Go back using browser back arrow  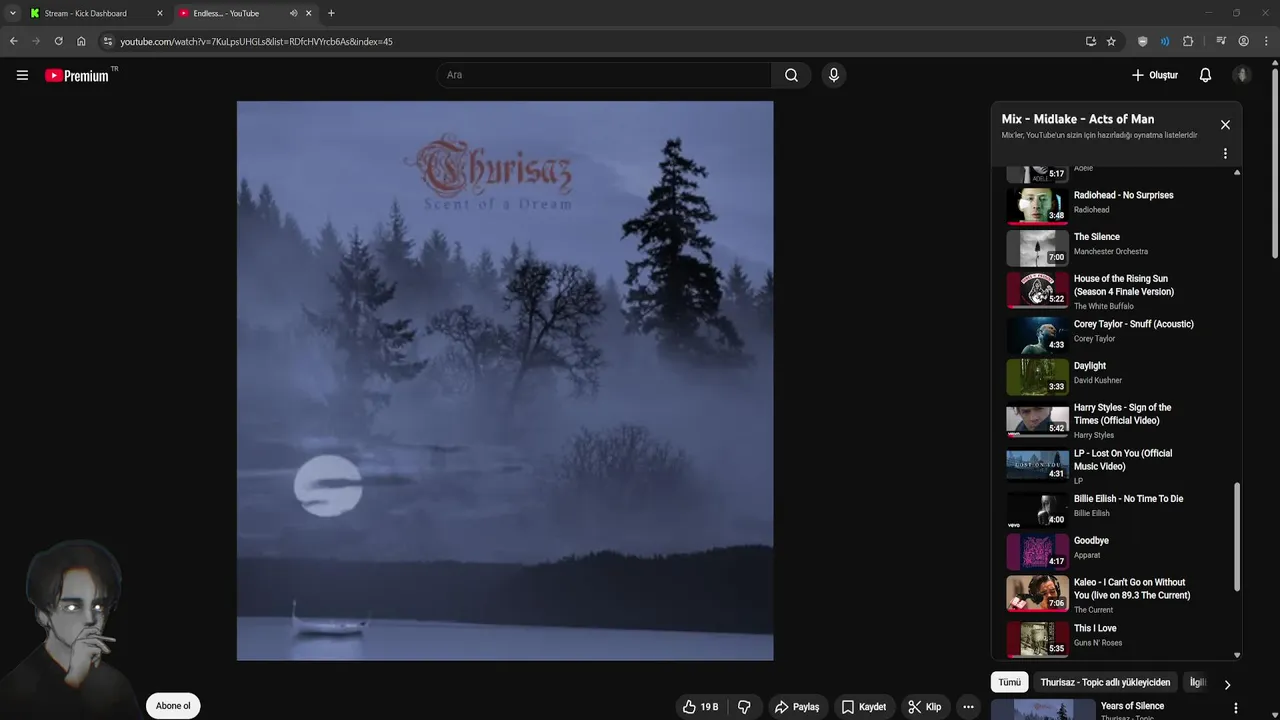[x=13, y=41]
